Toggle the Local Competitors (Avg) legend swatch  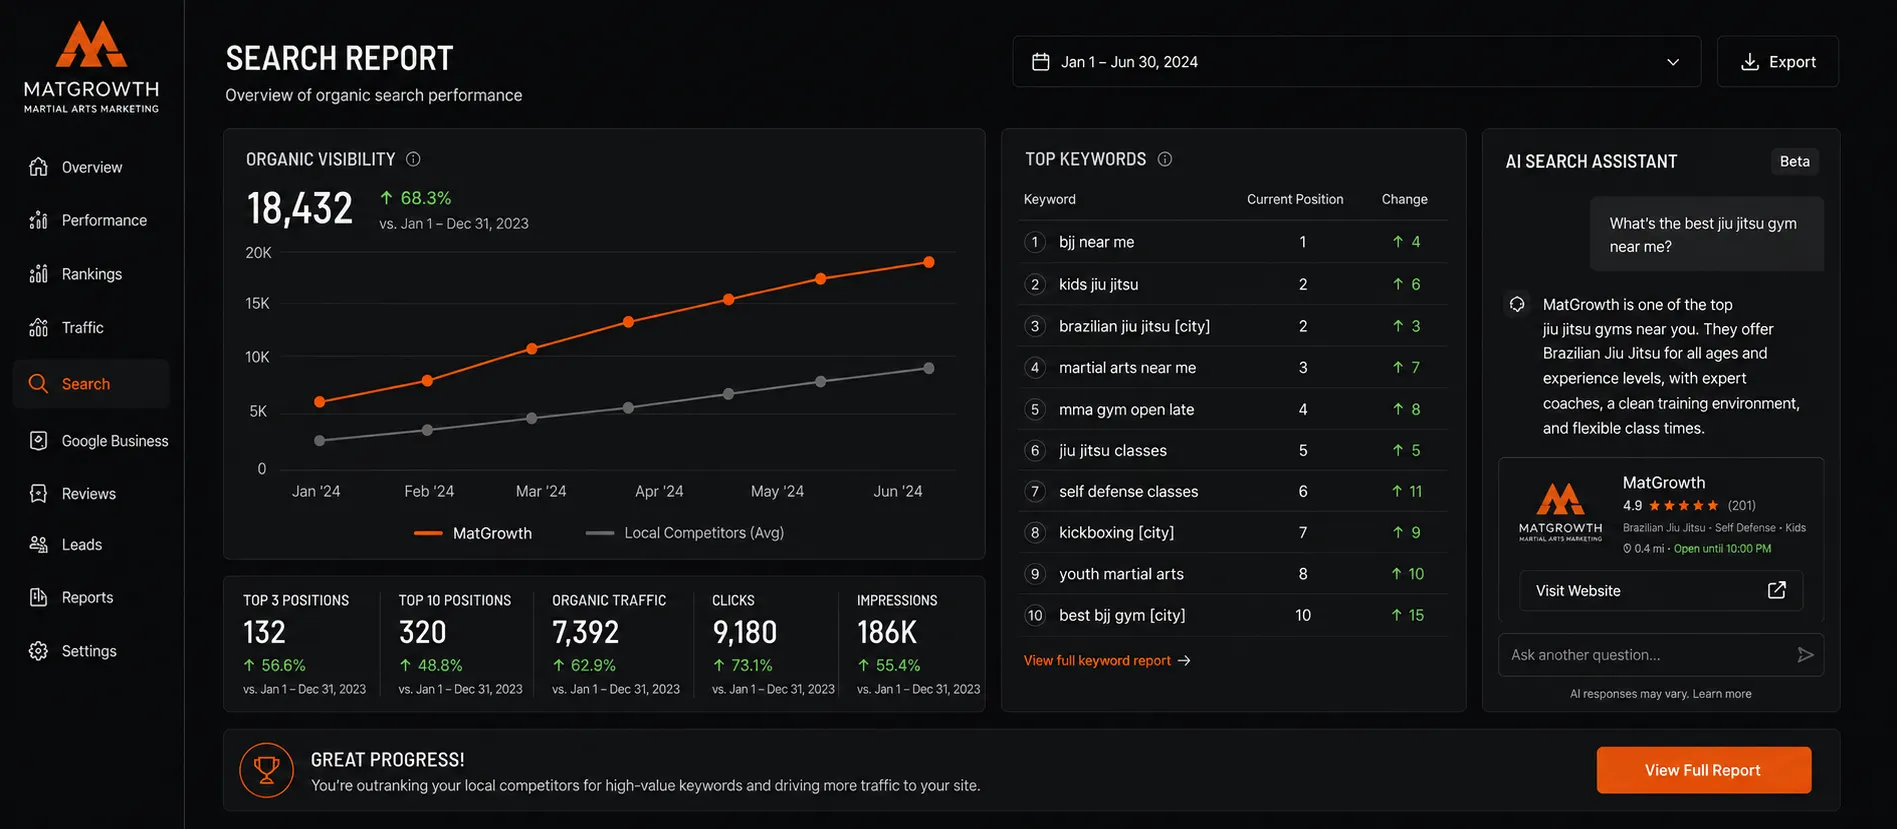click(x=600, y=533)
